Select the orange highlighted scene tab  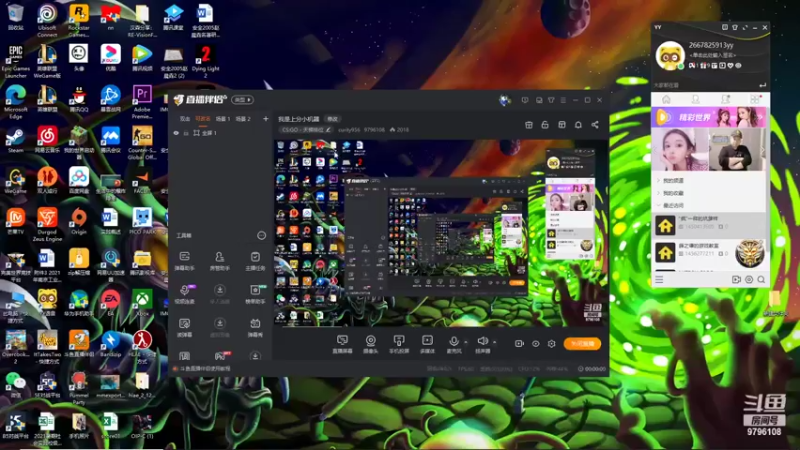click(203, 119)
